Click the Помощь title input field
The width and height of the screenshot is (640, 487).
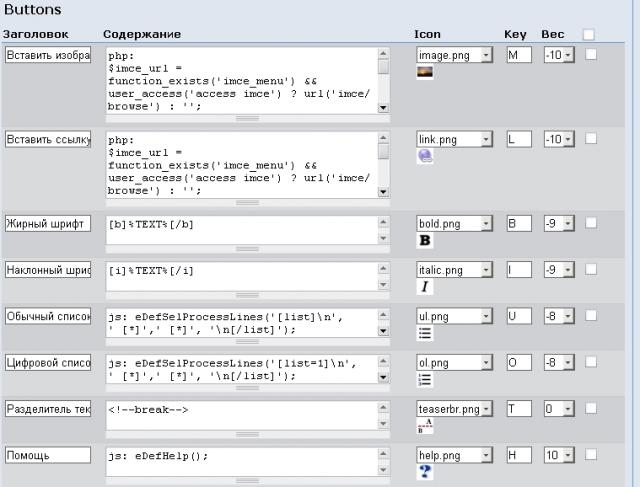[x=48, y=455]
